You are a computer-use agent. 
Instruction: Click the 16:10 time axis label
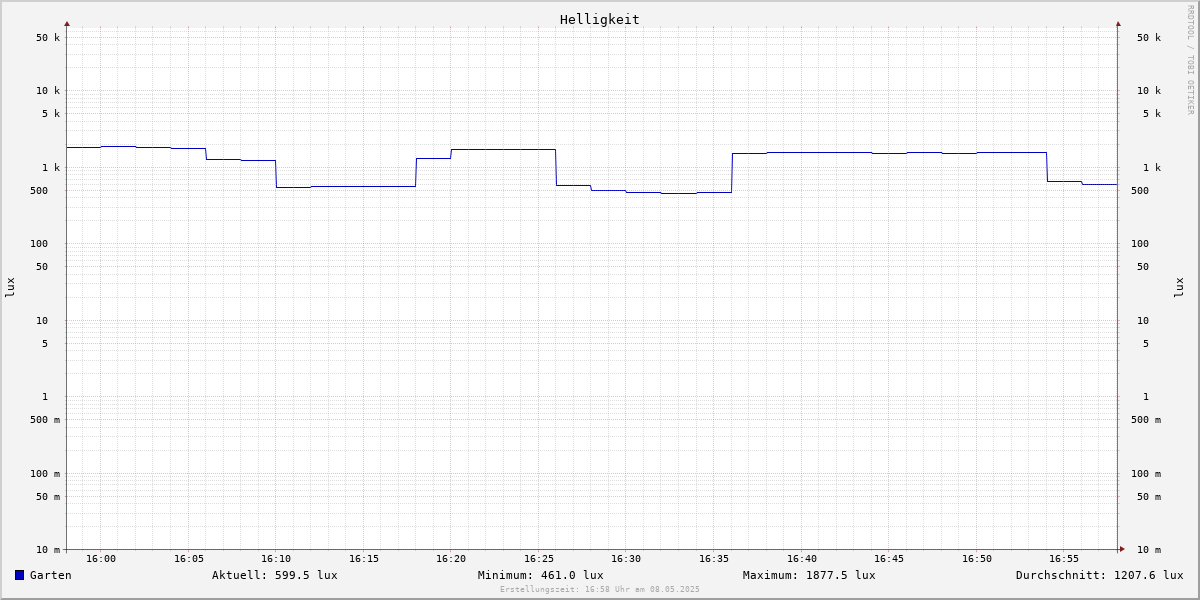tap(276, 559)
